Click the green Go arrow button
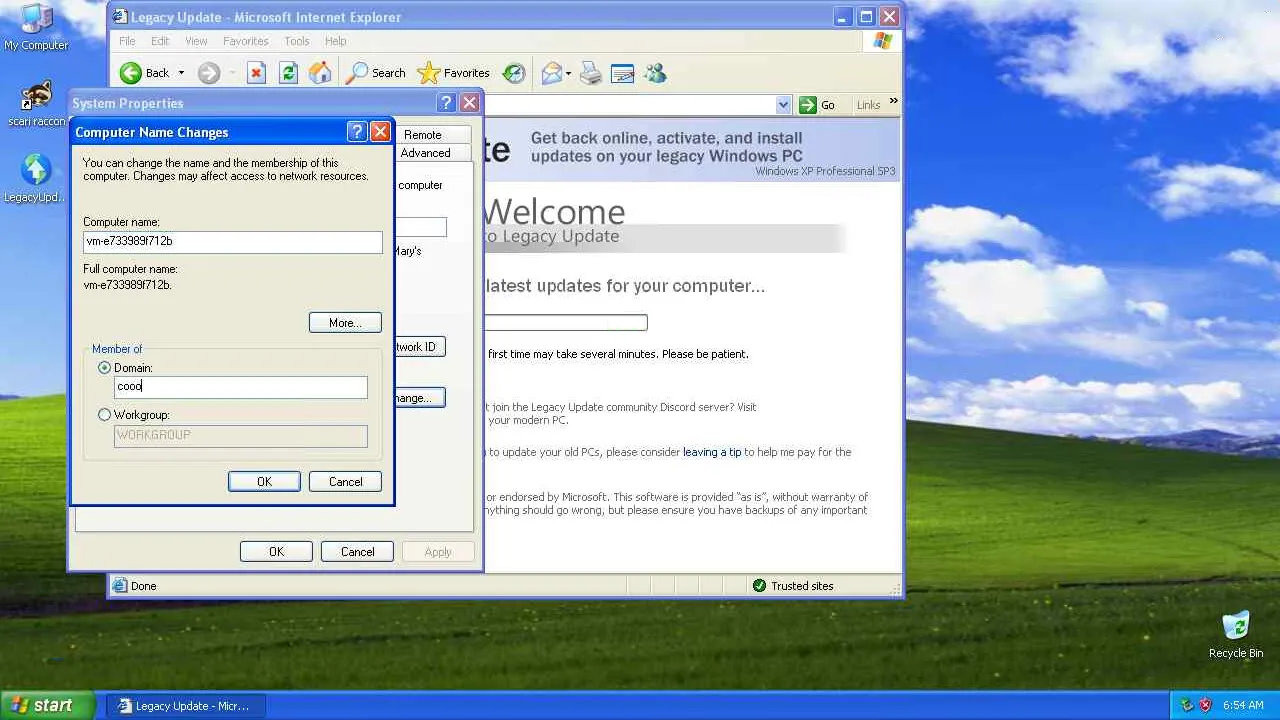 click(x=817, y=105)
